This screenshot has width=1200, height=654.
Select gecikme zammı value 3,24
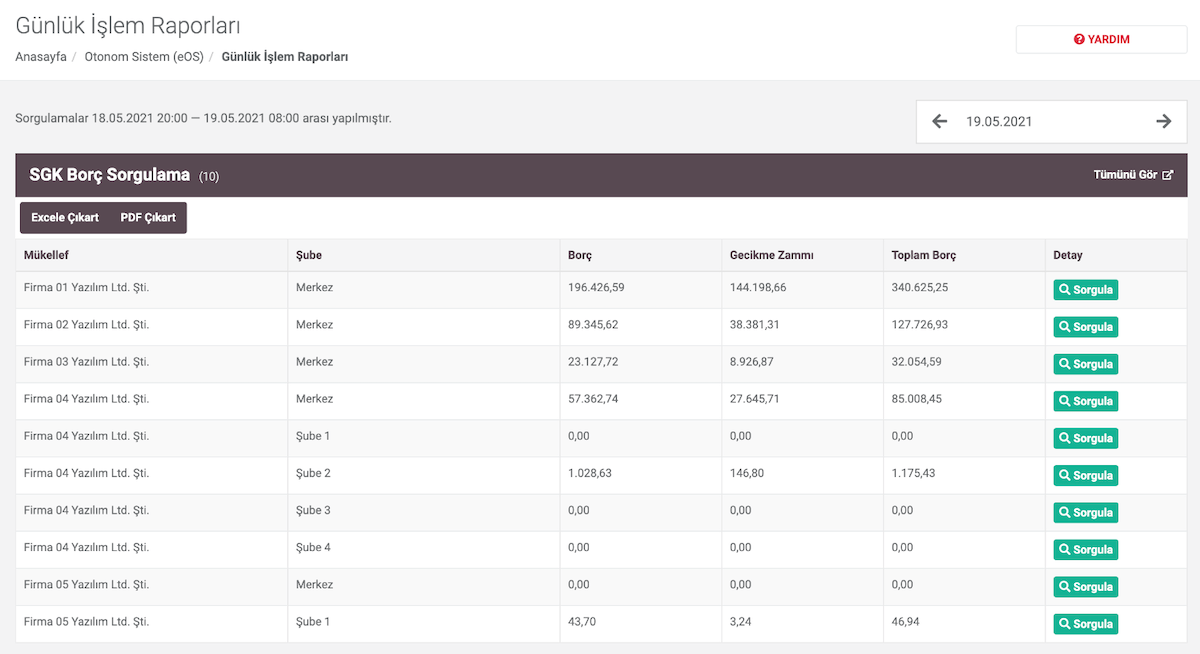(741, 621)
